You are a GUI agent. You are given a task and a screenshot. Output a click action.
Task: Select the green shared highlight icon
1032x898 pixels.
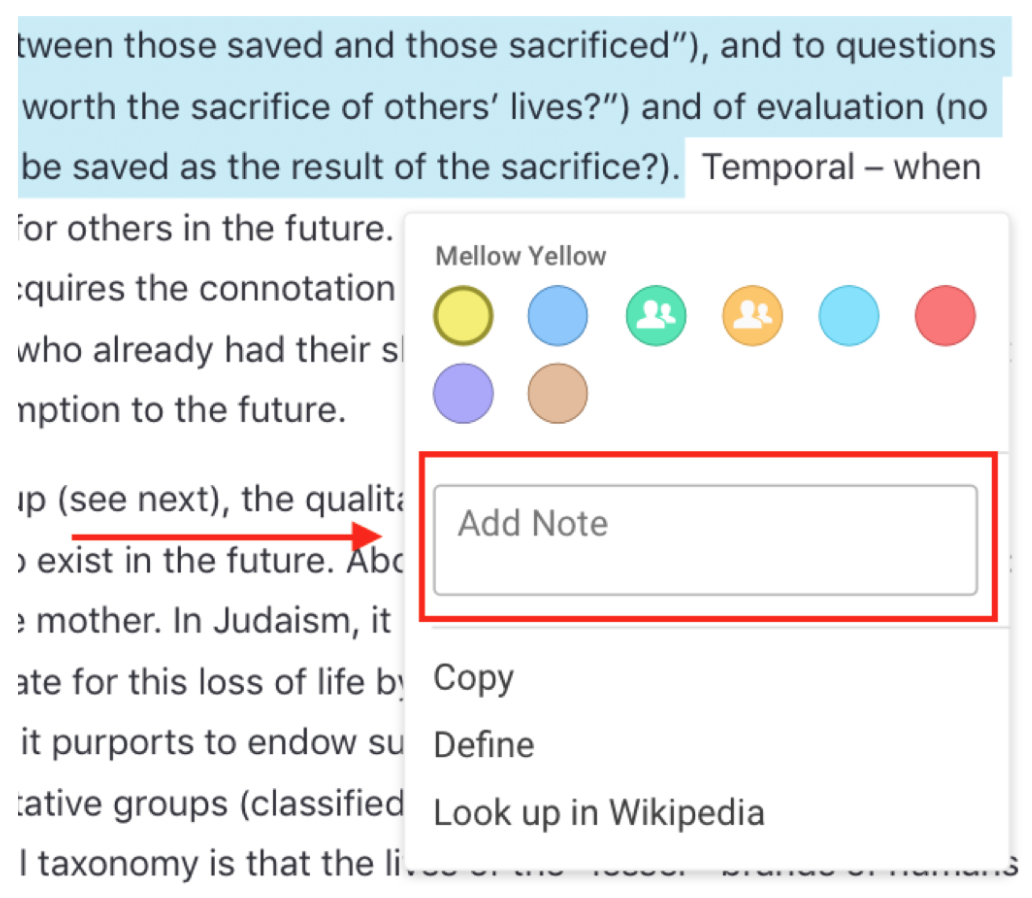[655, 315]
